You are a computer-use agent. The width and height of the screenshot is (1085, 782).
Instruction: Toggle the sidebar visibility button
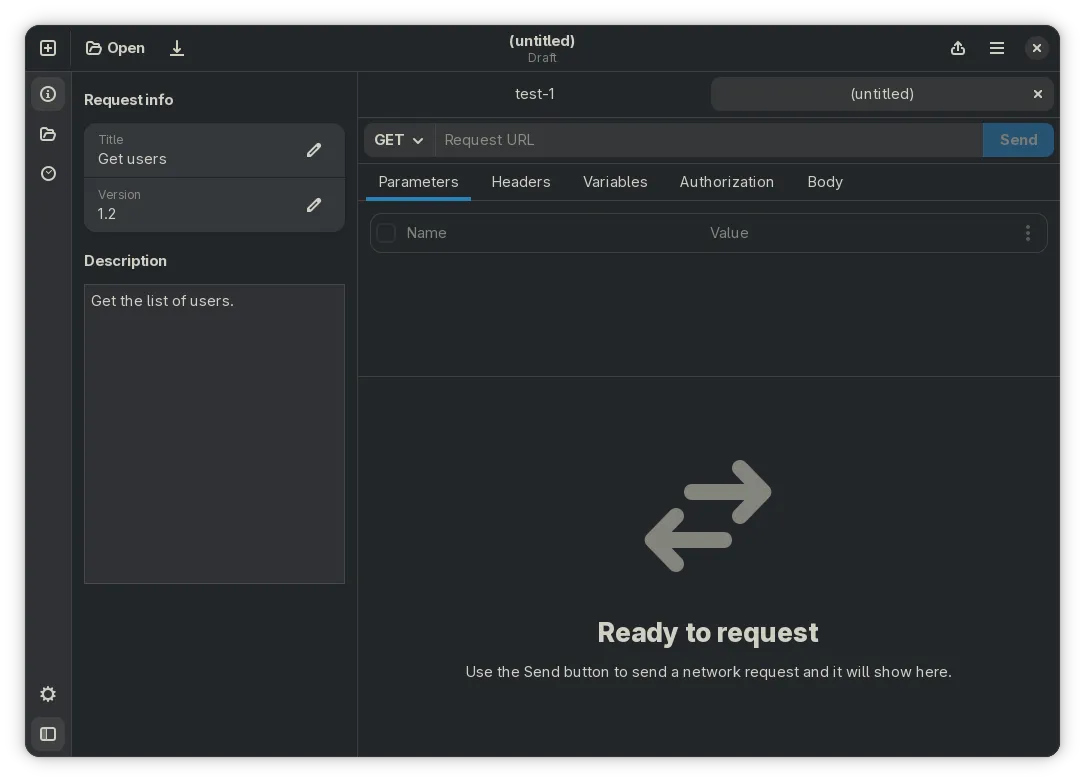click(47, 734)
